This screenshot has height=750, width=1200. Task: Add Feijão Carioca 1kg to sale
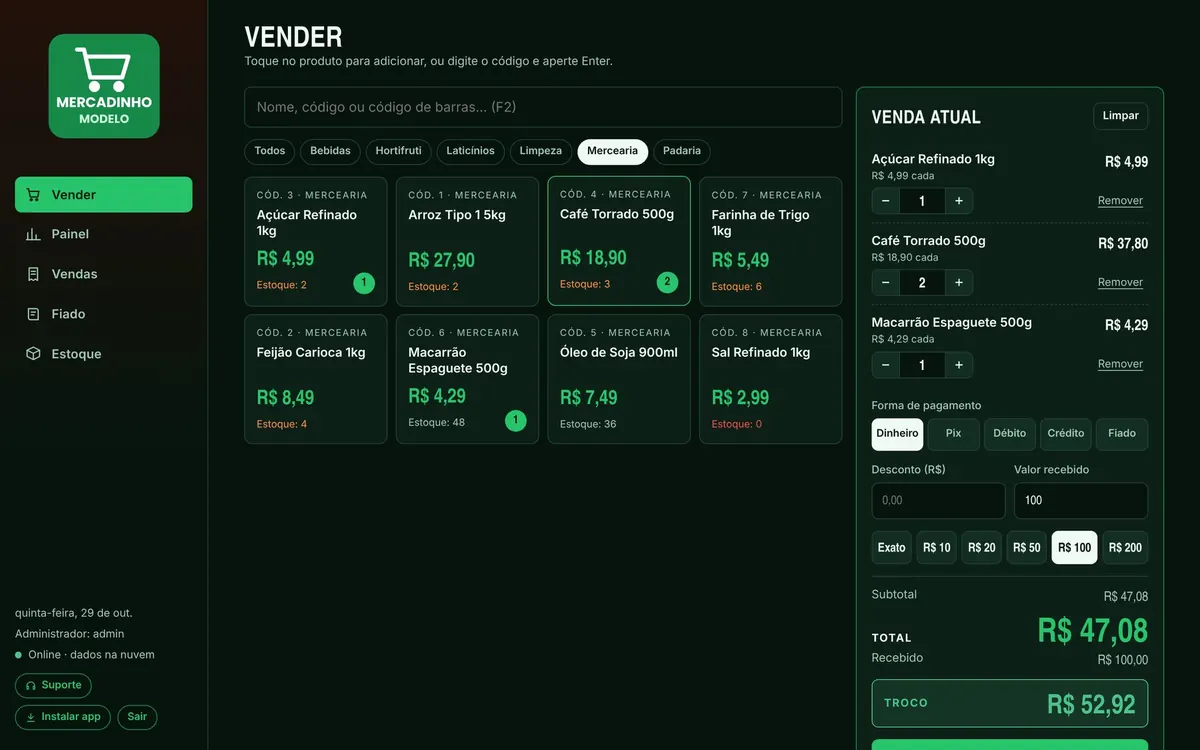pyautogui.click(x=316, y=379)
